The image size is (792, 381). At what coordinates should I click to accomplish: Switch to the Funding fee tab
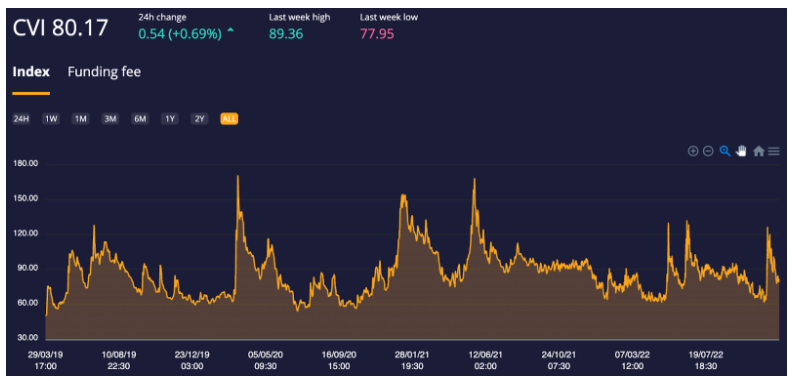coord(104,72)
